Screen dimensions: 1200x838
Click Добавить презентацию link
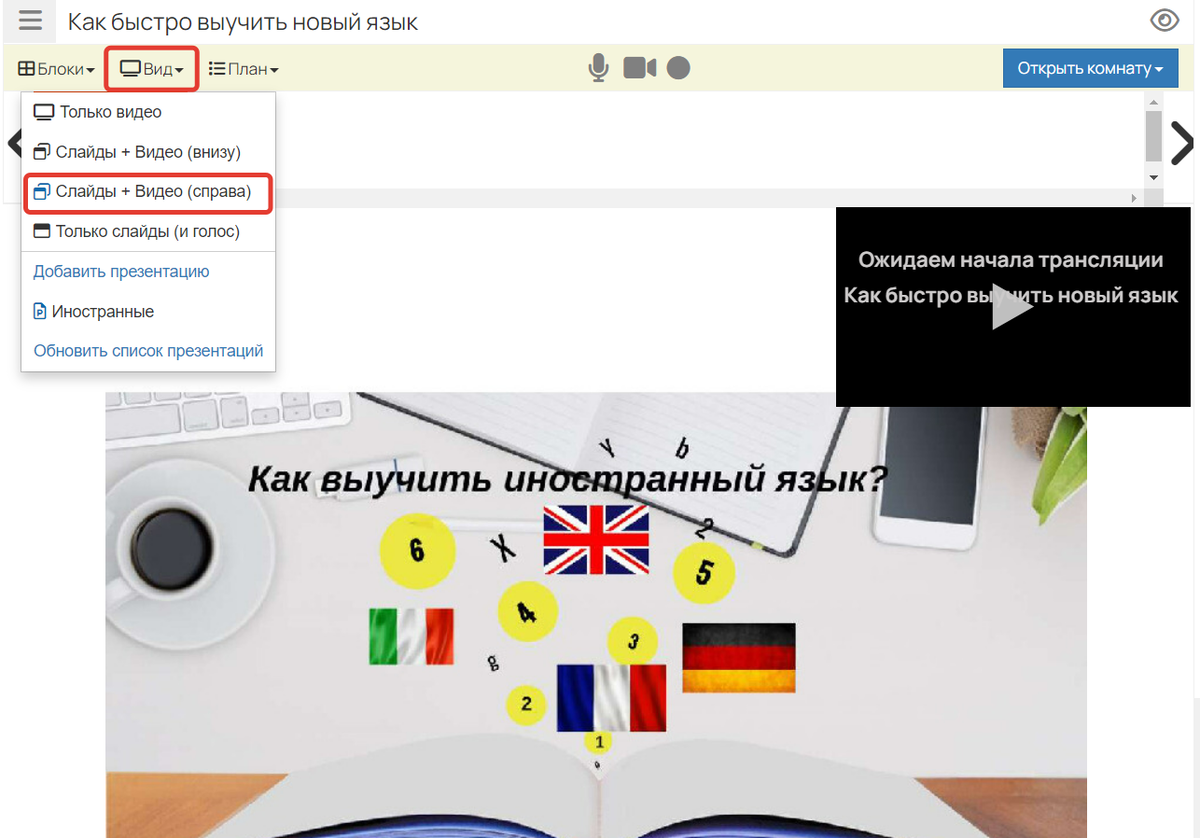[121, 272]
